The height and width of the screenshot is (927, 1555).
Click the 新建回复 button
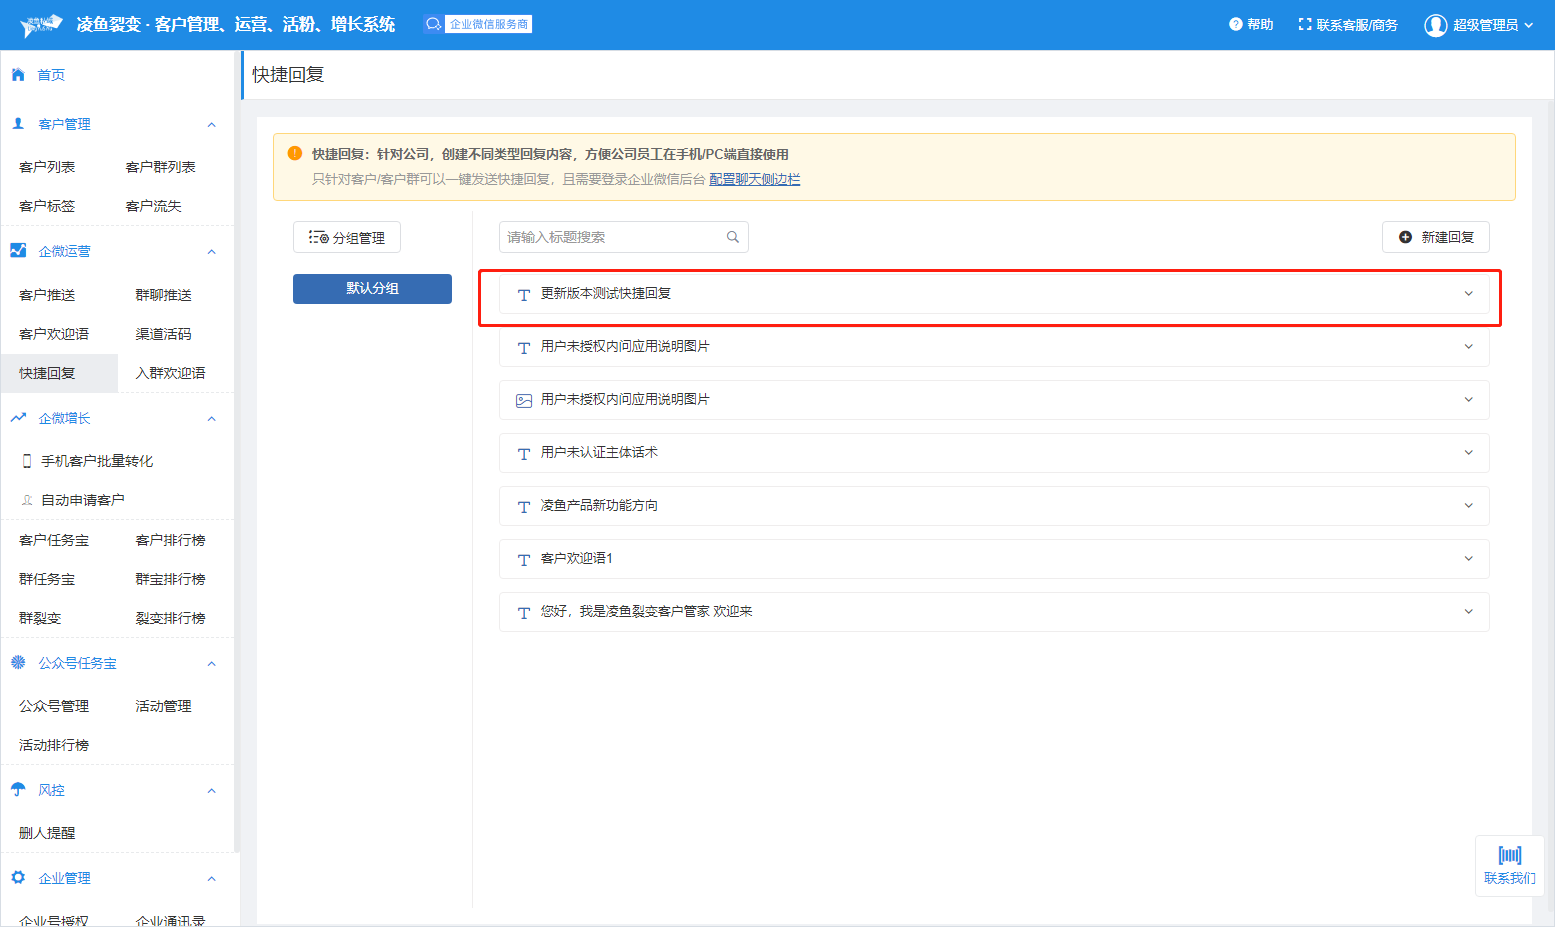point(1435,237)
